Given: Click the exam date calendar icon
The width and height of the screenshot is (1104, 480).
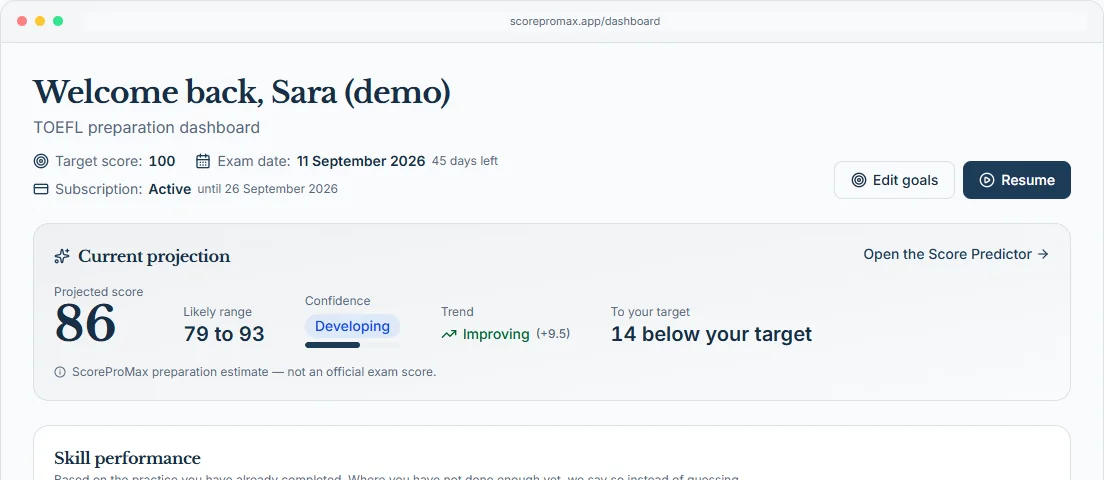Looking at the screenshot, I should (203, 161).
